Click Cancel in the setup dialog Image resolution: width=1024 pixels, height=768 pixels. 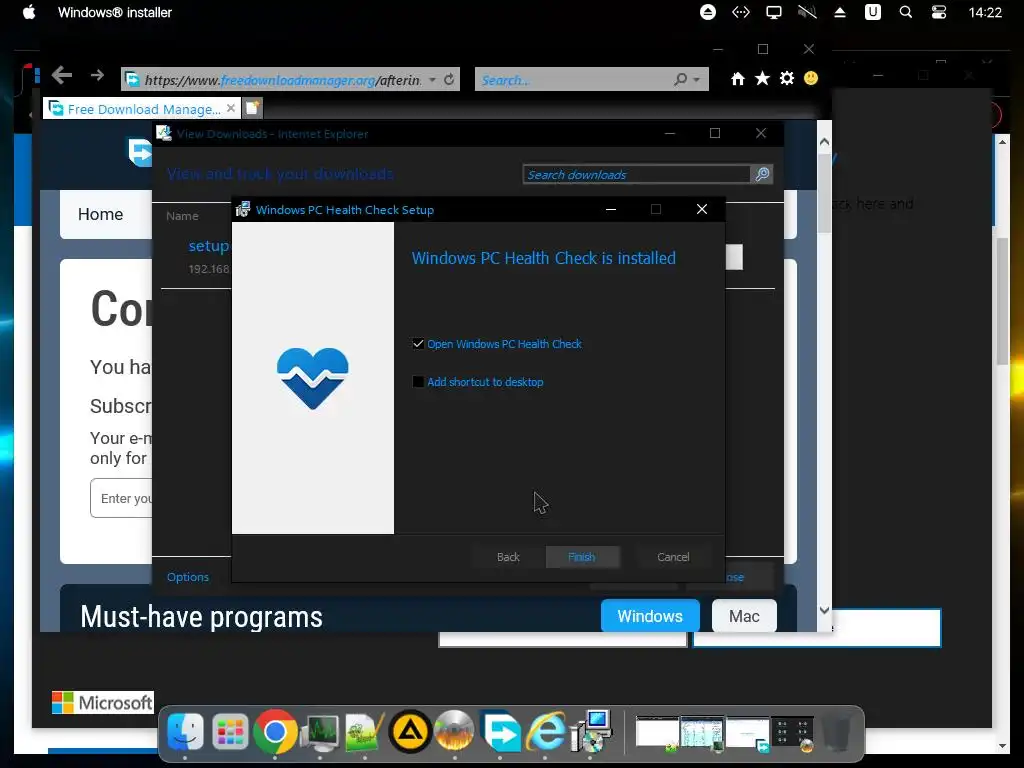(x=673, y=557)
